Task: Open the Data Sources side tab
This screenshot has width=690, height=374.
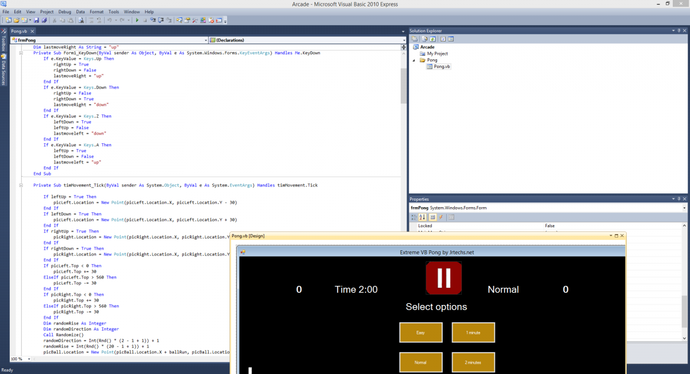Action: 4,70
